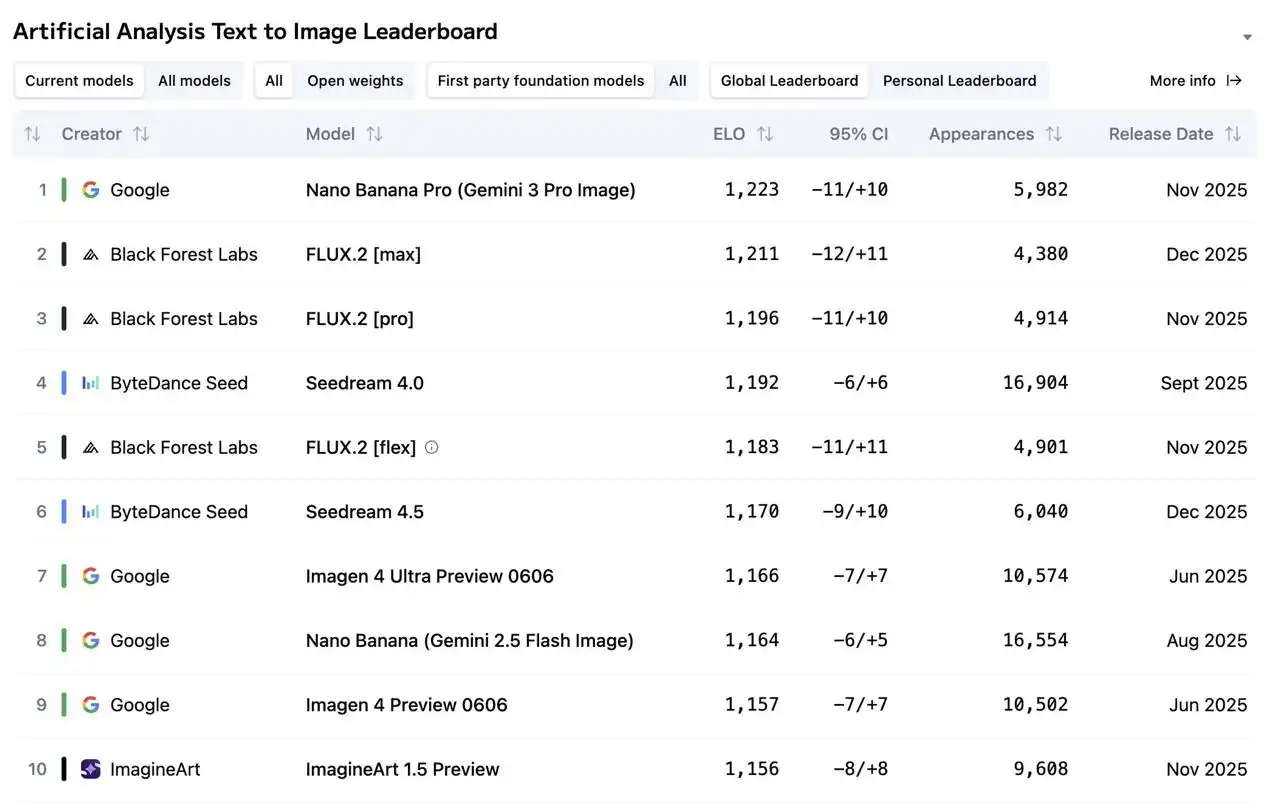Click sort arrows next to Creator header
The height and width of the screenshot is (808, 1280).
(x=141, y=134)
